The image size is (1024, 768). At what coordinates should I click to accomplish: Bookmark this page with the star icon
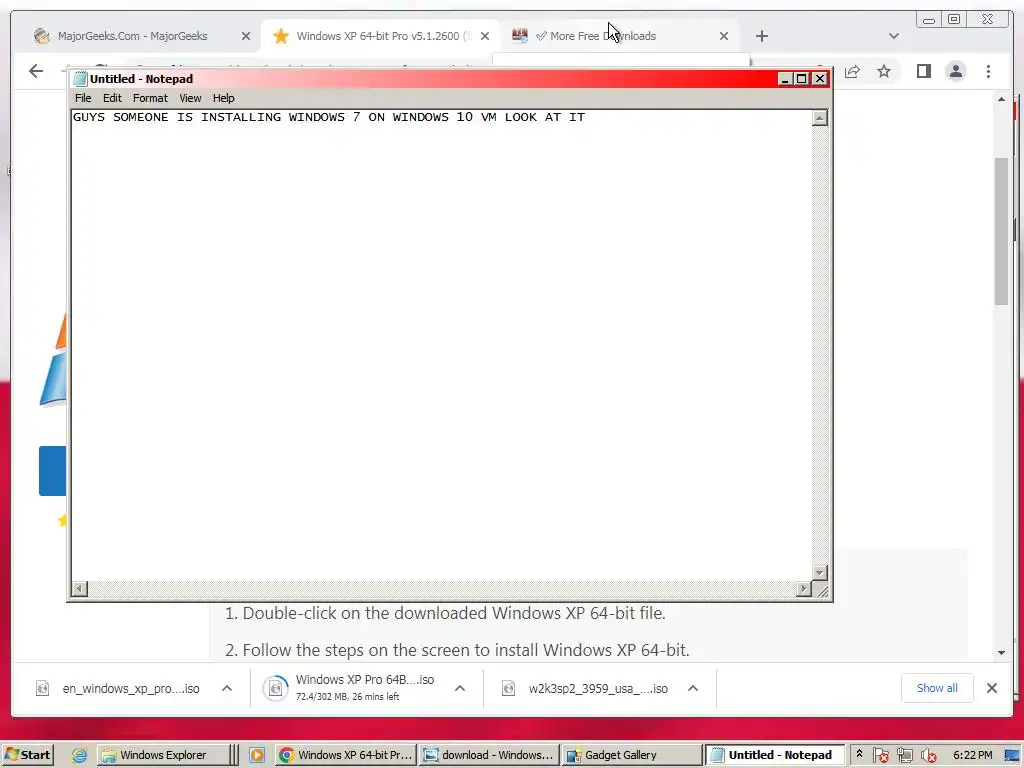coord(884,71)
